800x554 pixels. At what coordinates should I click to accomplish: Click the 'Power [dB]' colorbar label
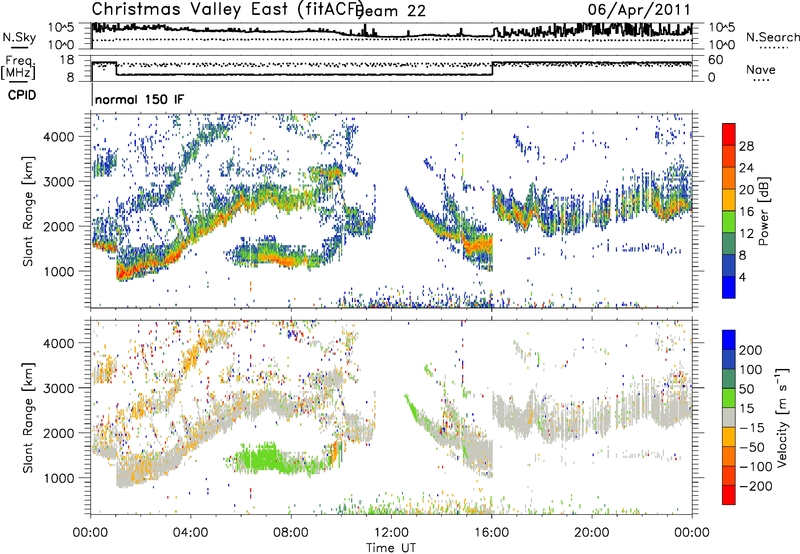764,211
